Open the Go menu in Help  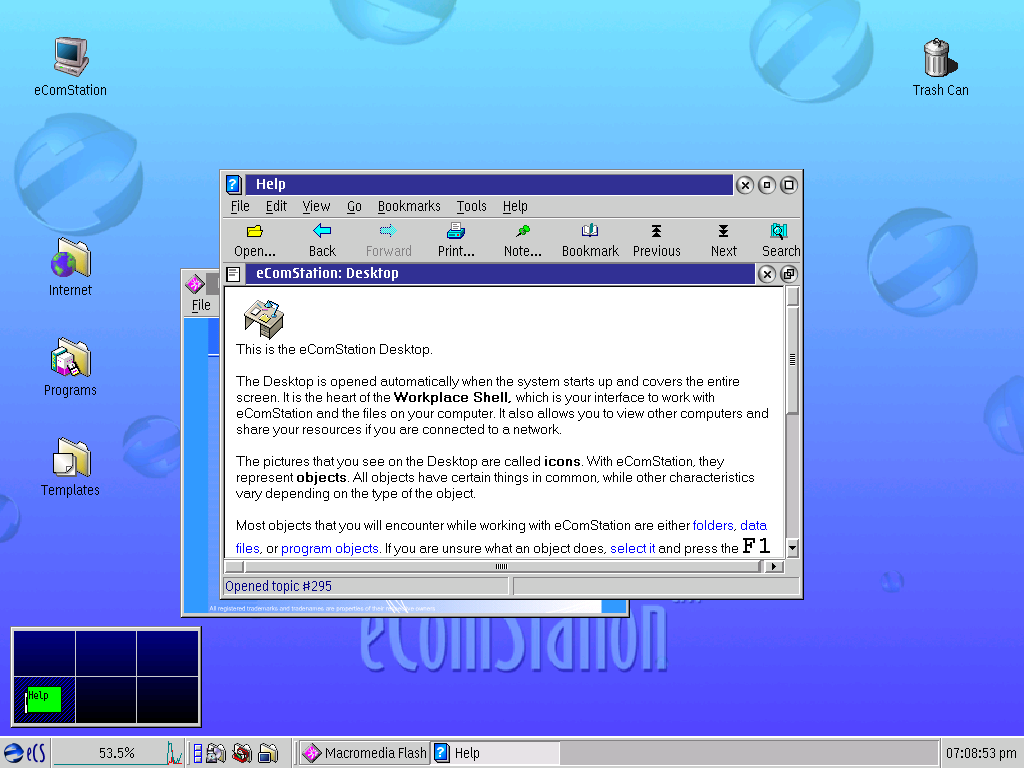tap(354, 206)
